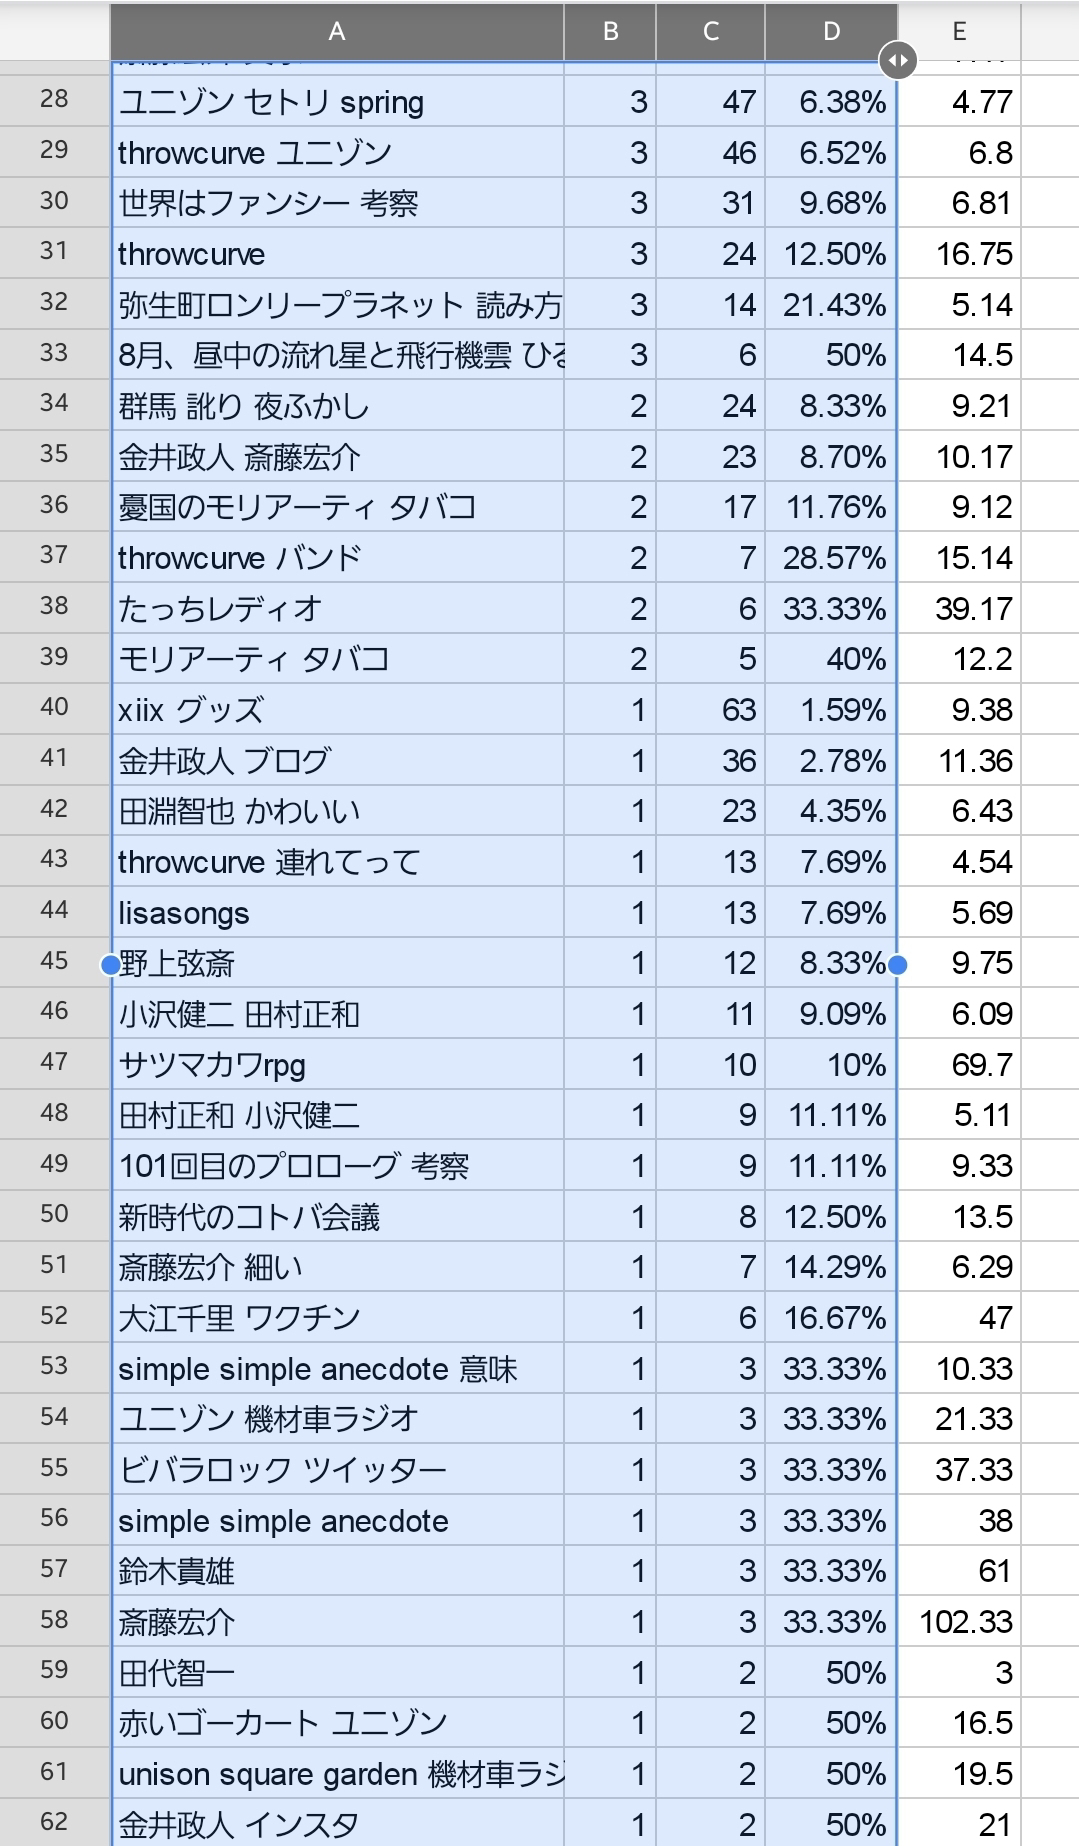
Task: Click the simple simple anecdote 意味 cell
Action: (337, 1368)
